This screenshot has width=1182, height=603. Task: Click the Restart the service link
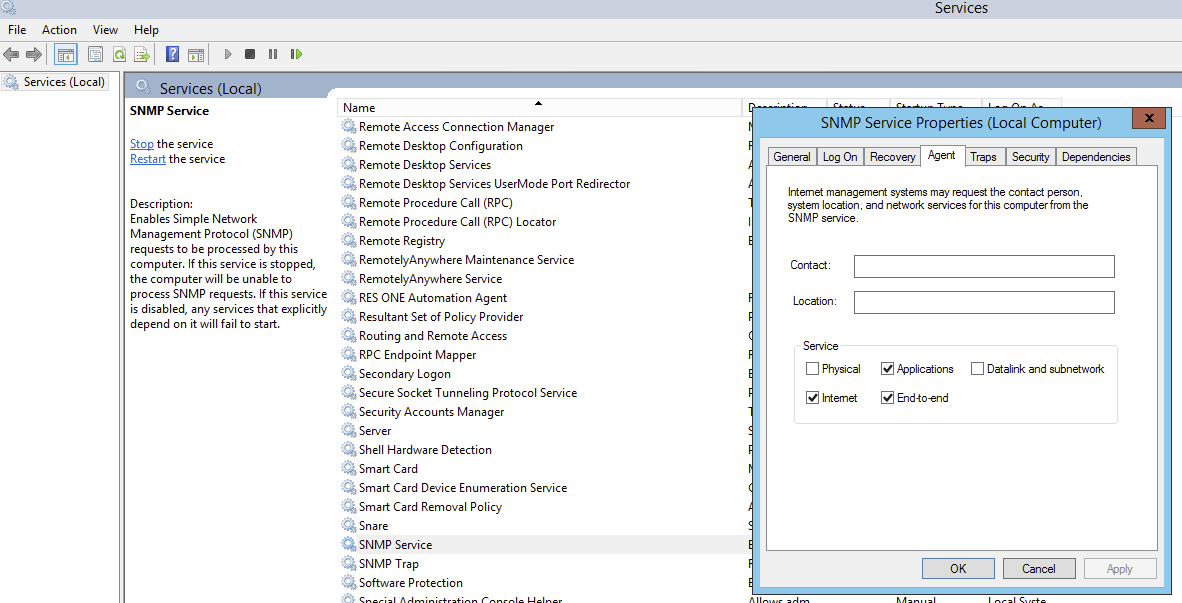148,159
